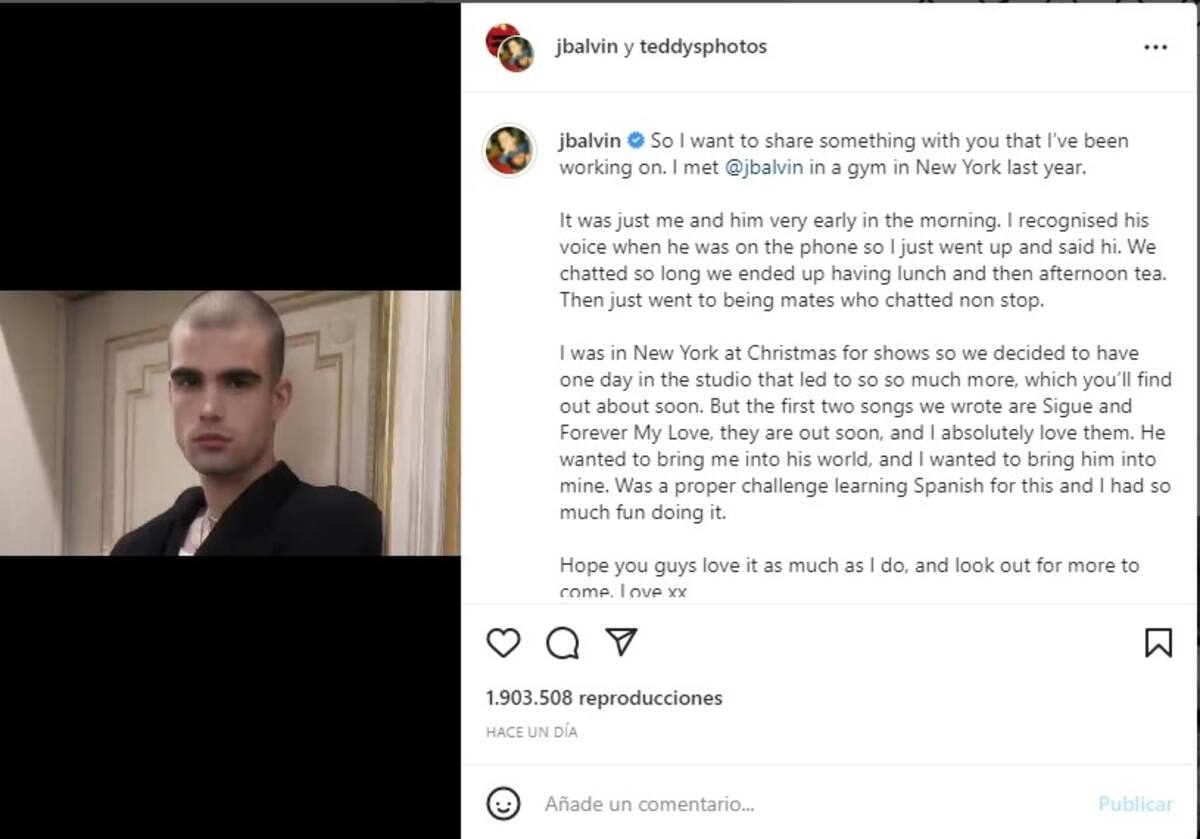1200x839 pixels.
Task: Open jbalvin avatar beside the caption
Action: pyautogui.click(x=509, y=150)
